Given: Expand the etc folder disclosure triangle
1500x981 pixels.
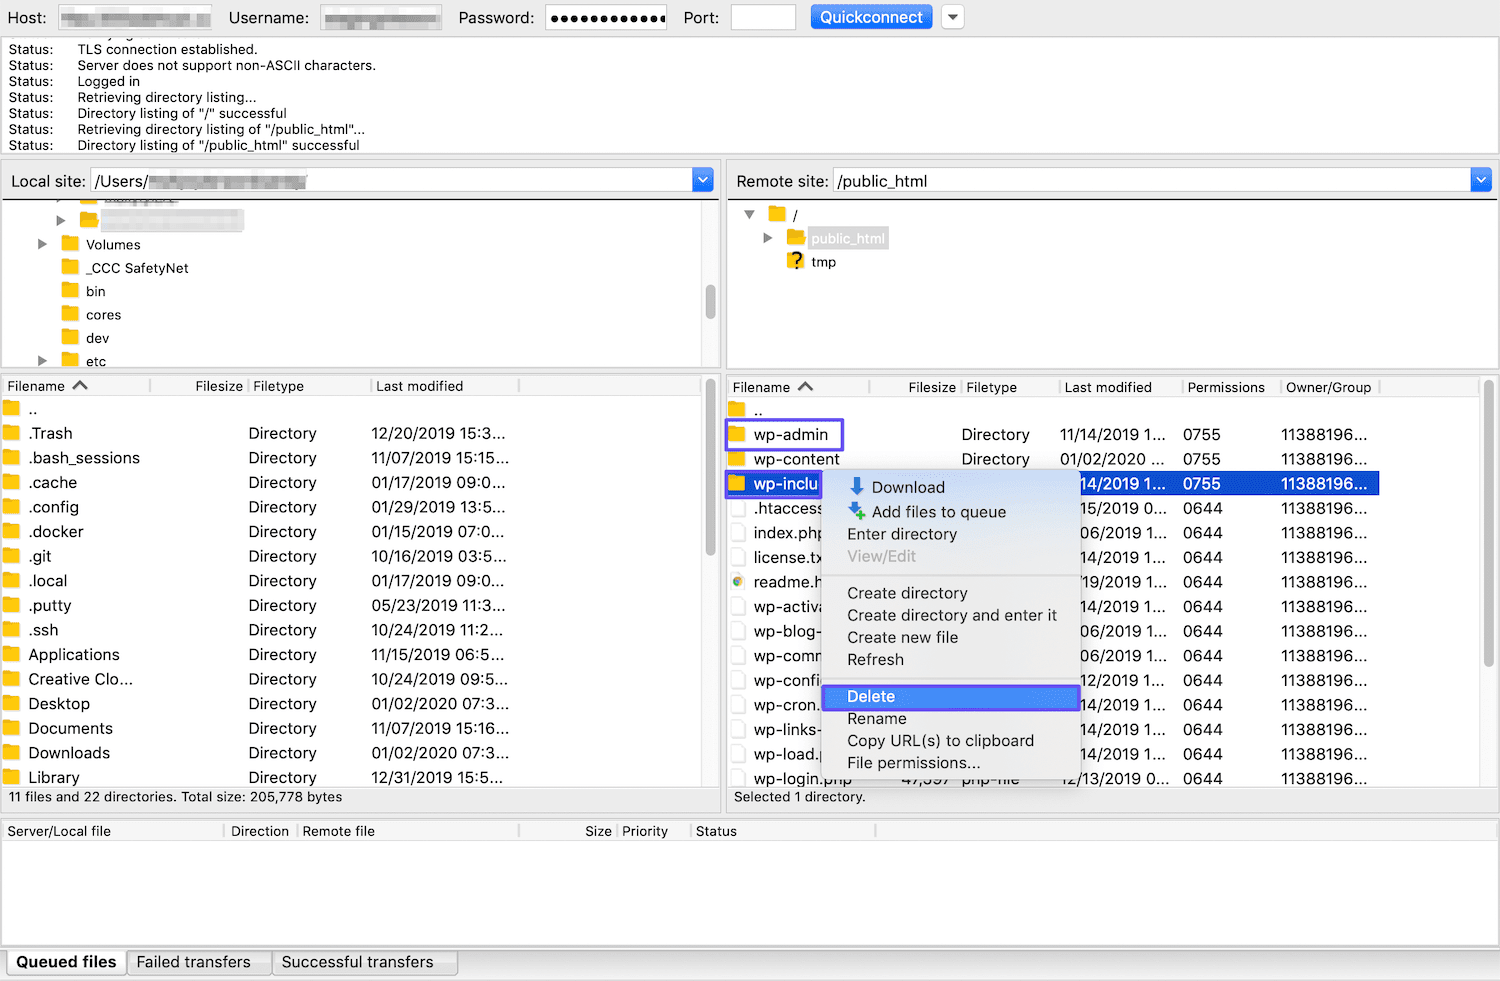Looking at the screenshot, I should click(x=42, y=361).
